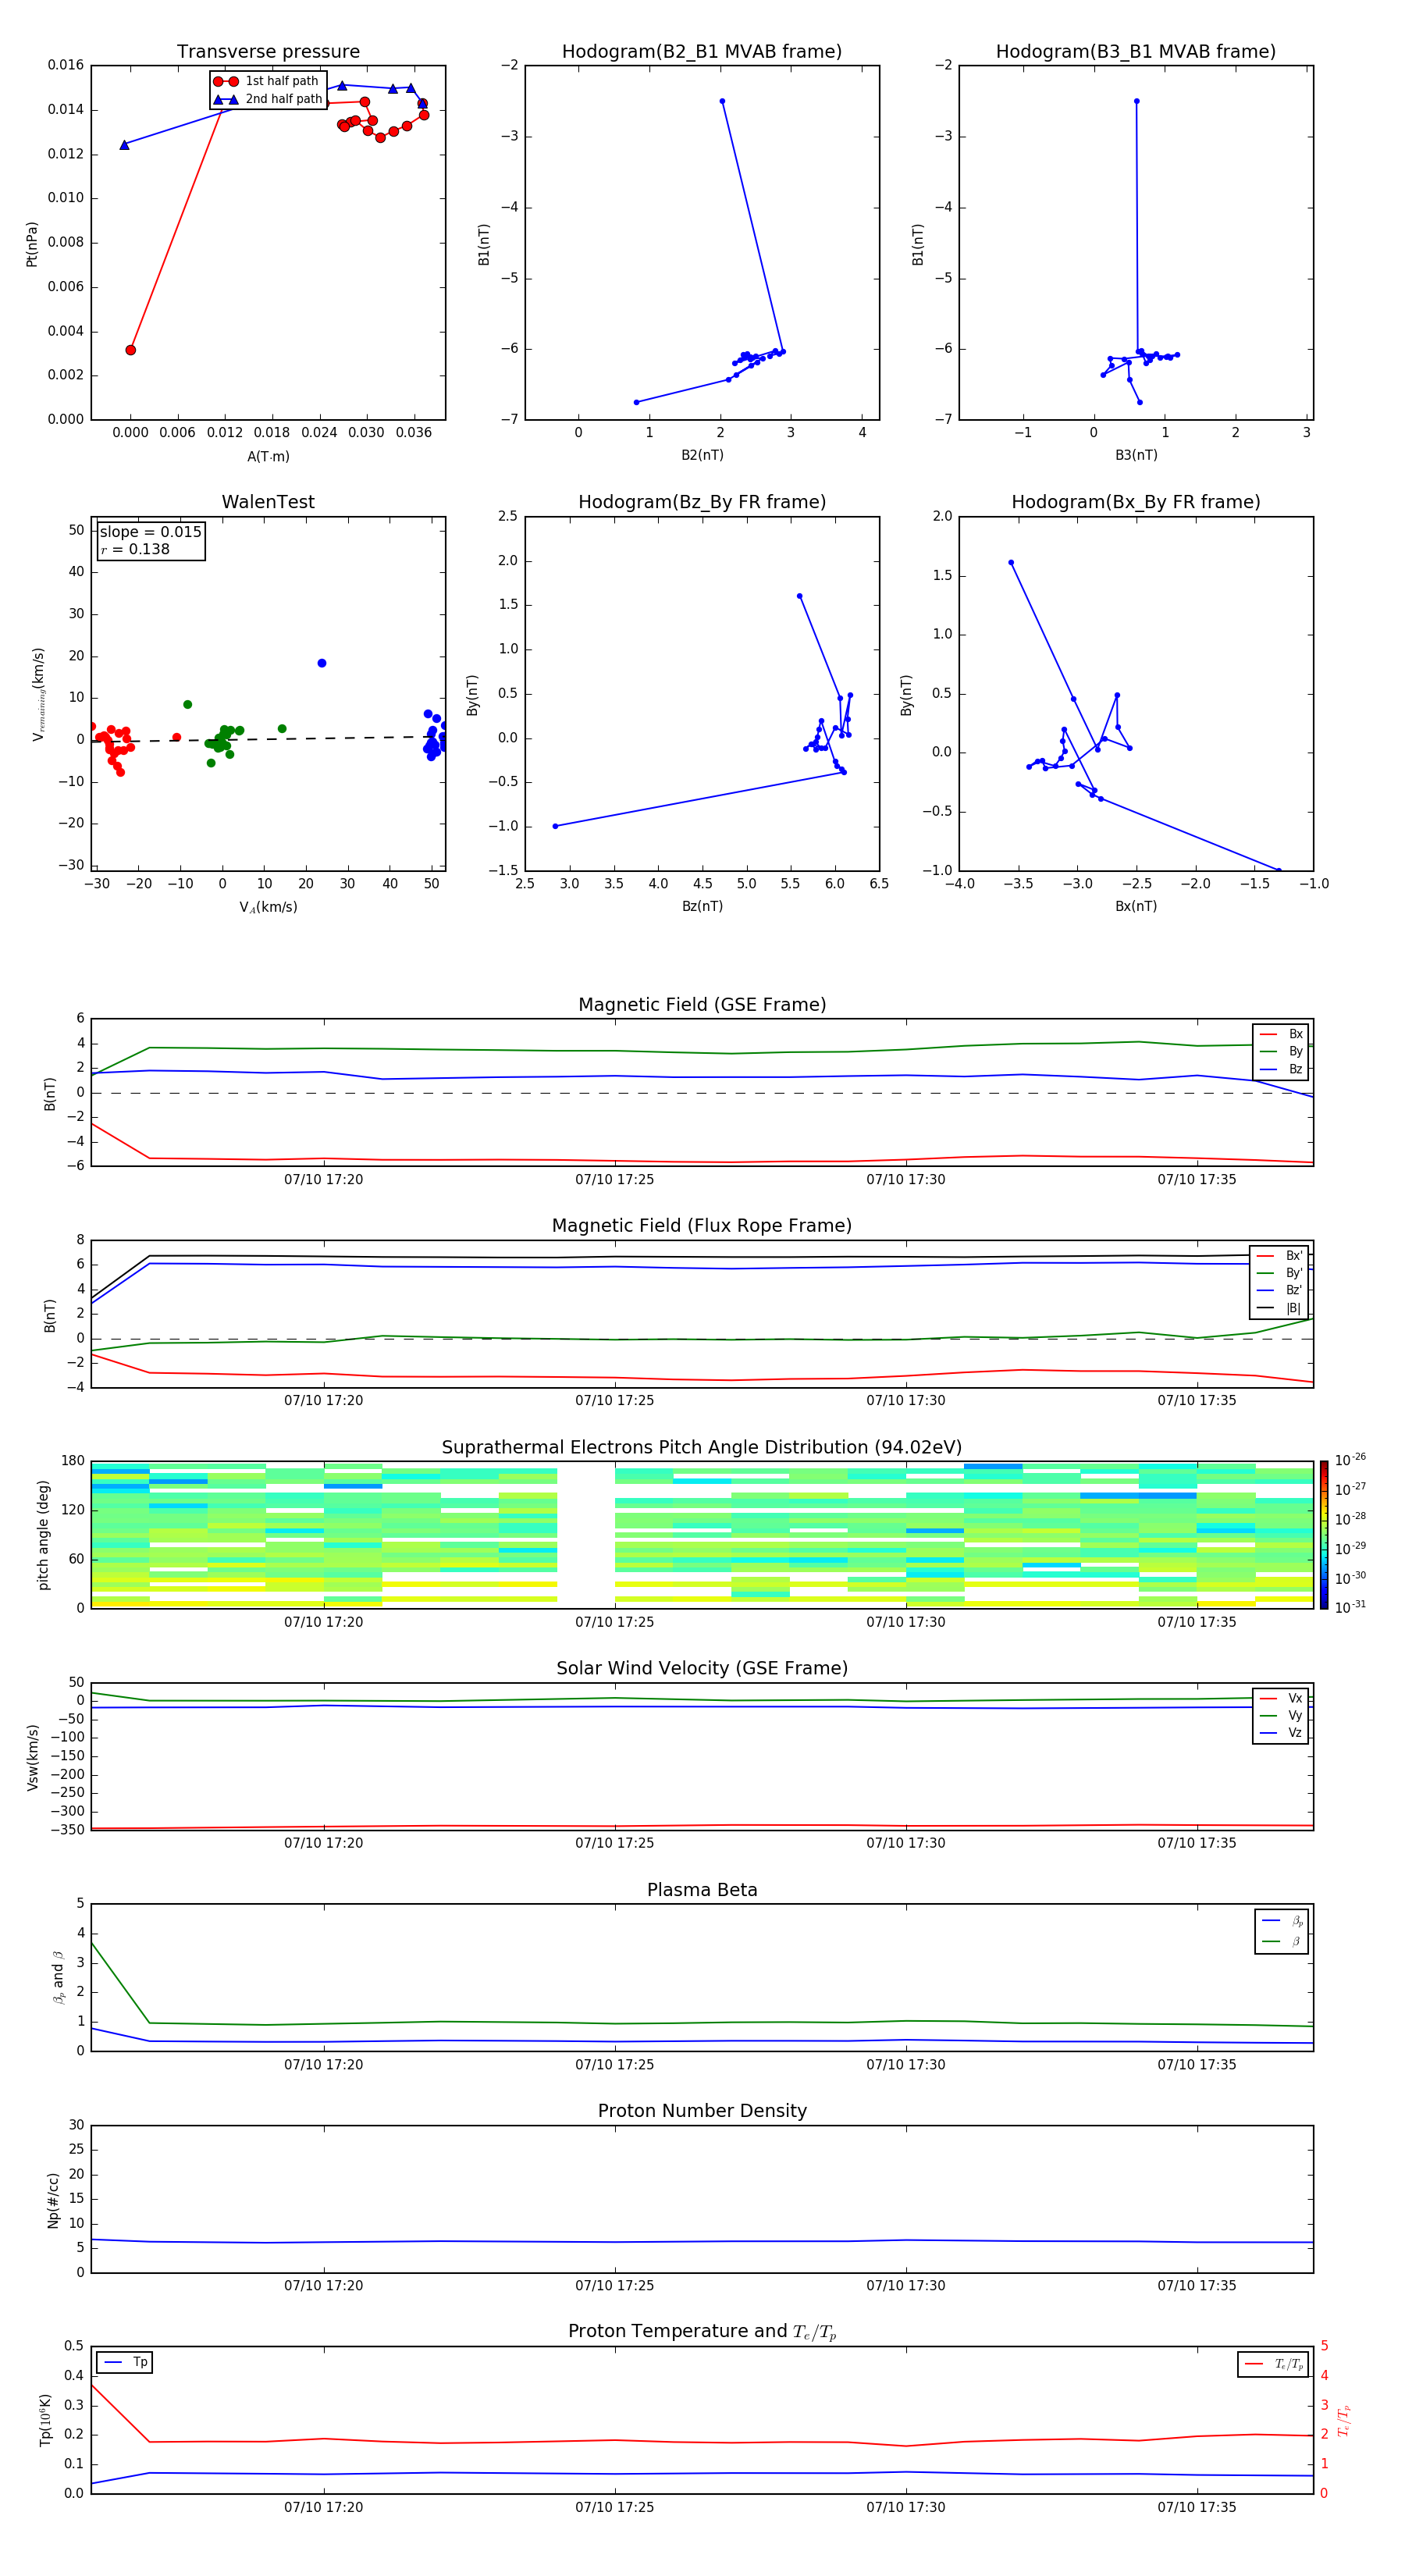Click the 'pitch angle (deg)' axis label
Image resolution: width=1405 pixels, height=2576 pixels.
(x=43, y=1535)
